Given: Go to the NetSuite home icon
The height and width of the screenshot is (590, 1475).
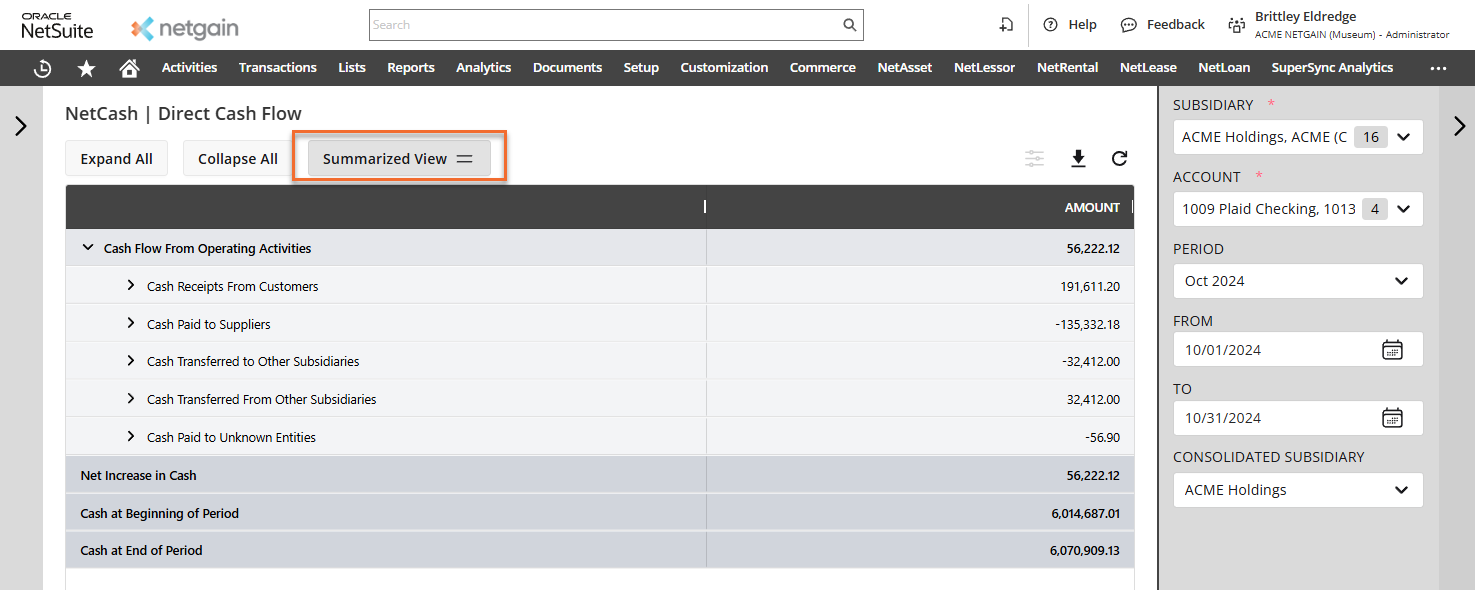Looking at the screenshot, I should 129,68.
